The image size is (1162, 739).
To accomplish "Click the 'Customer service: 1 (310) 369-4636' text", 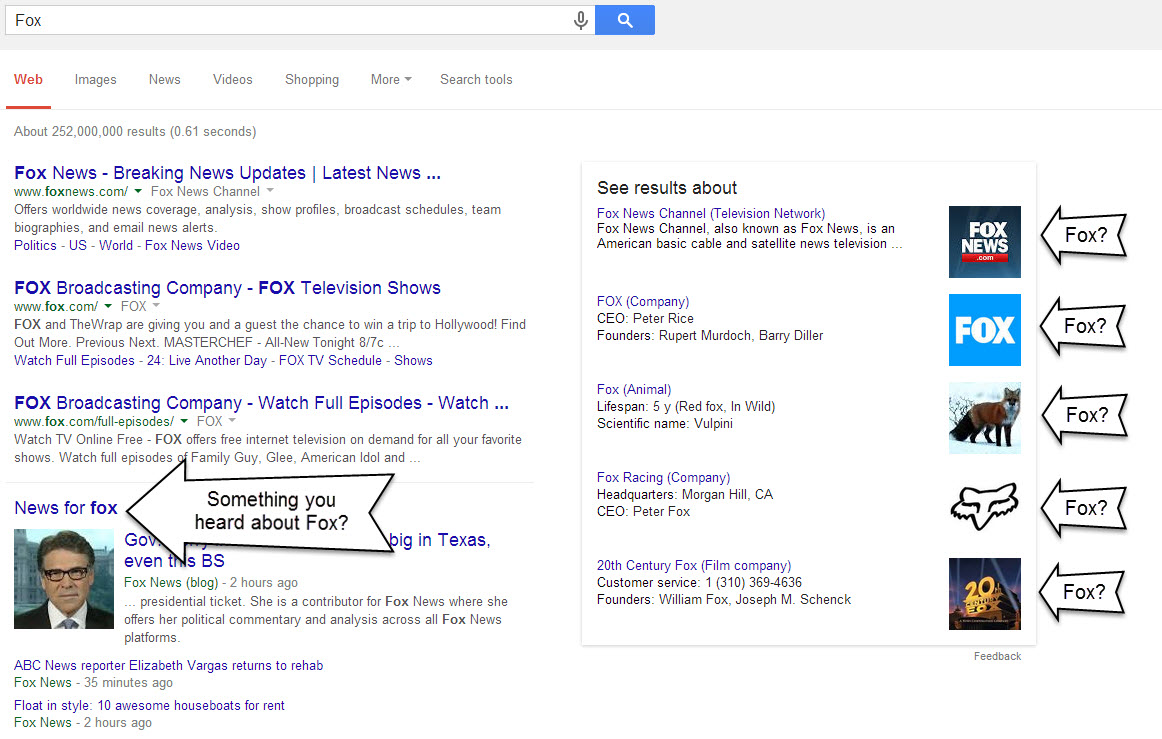I will [699, 583].
